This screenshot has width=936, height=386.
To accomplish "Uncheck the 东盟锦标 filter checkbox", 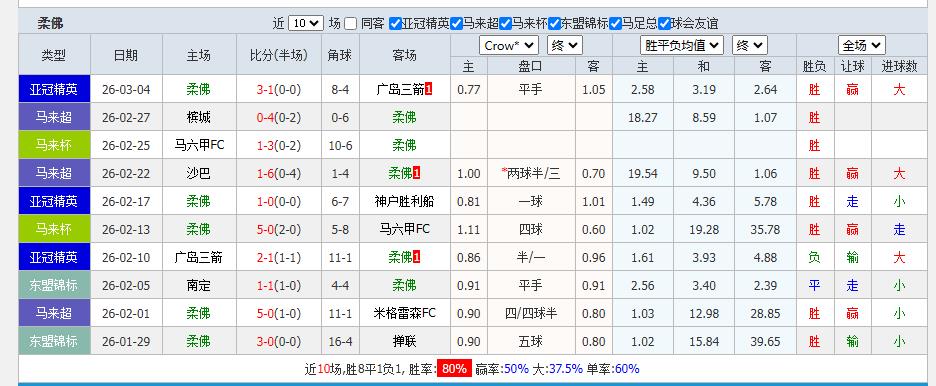I will (554, 23).
